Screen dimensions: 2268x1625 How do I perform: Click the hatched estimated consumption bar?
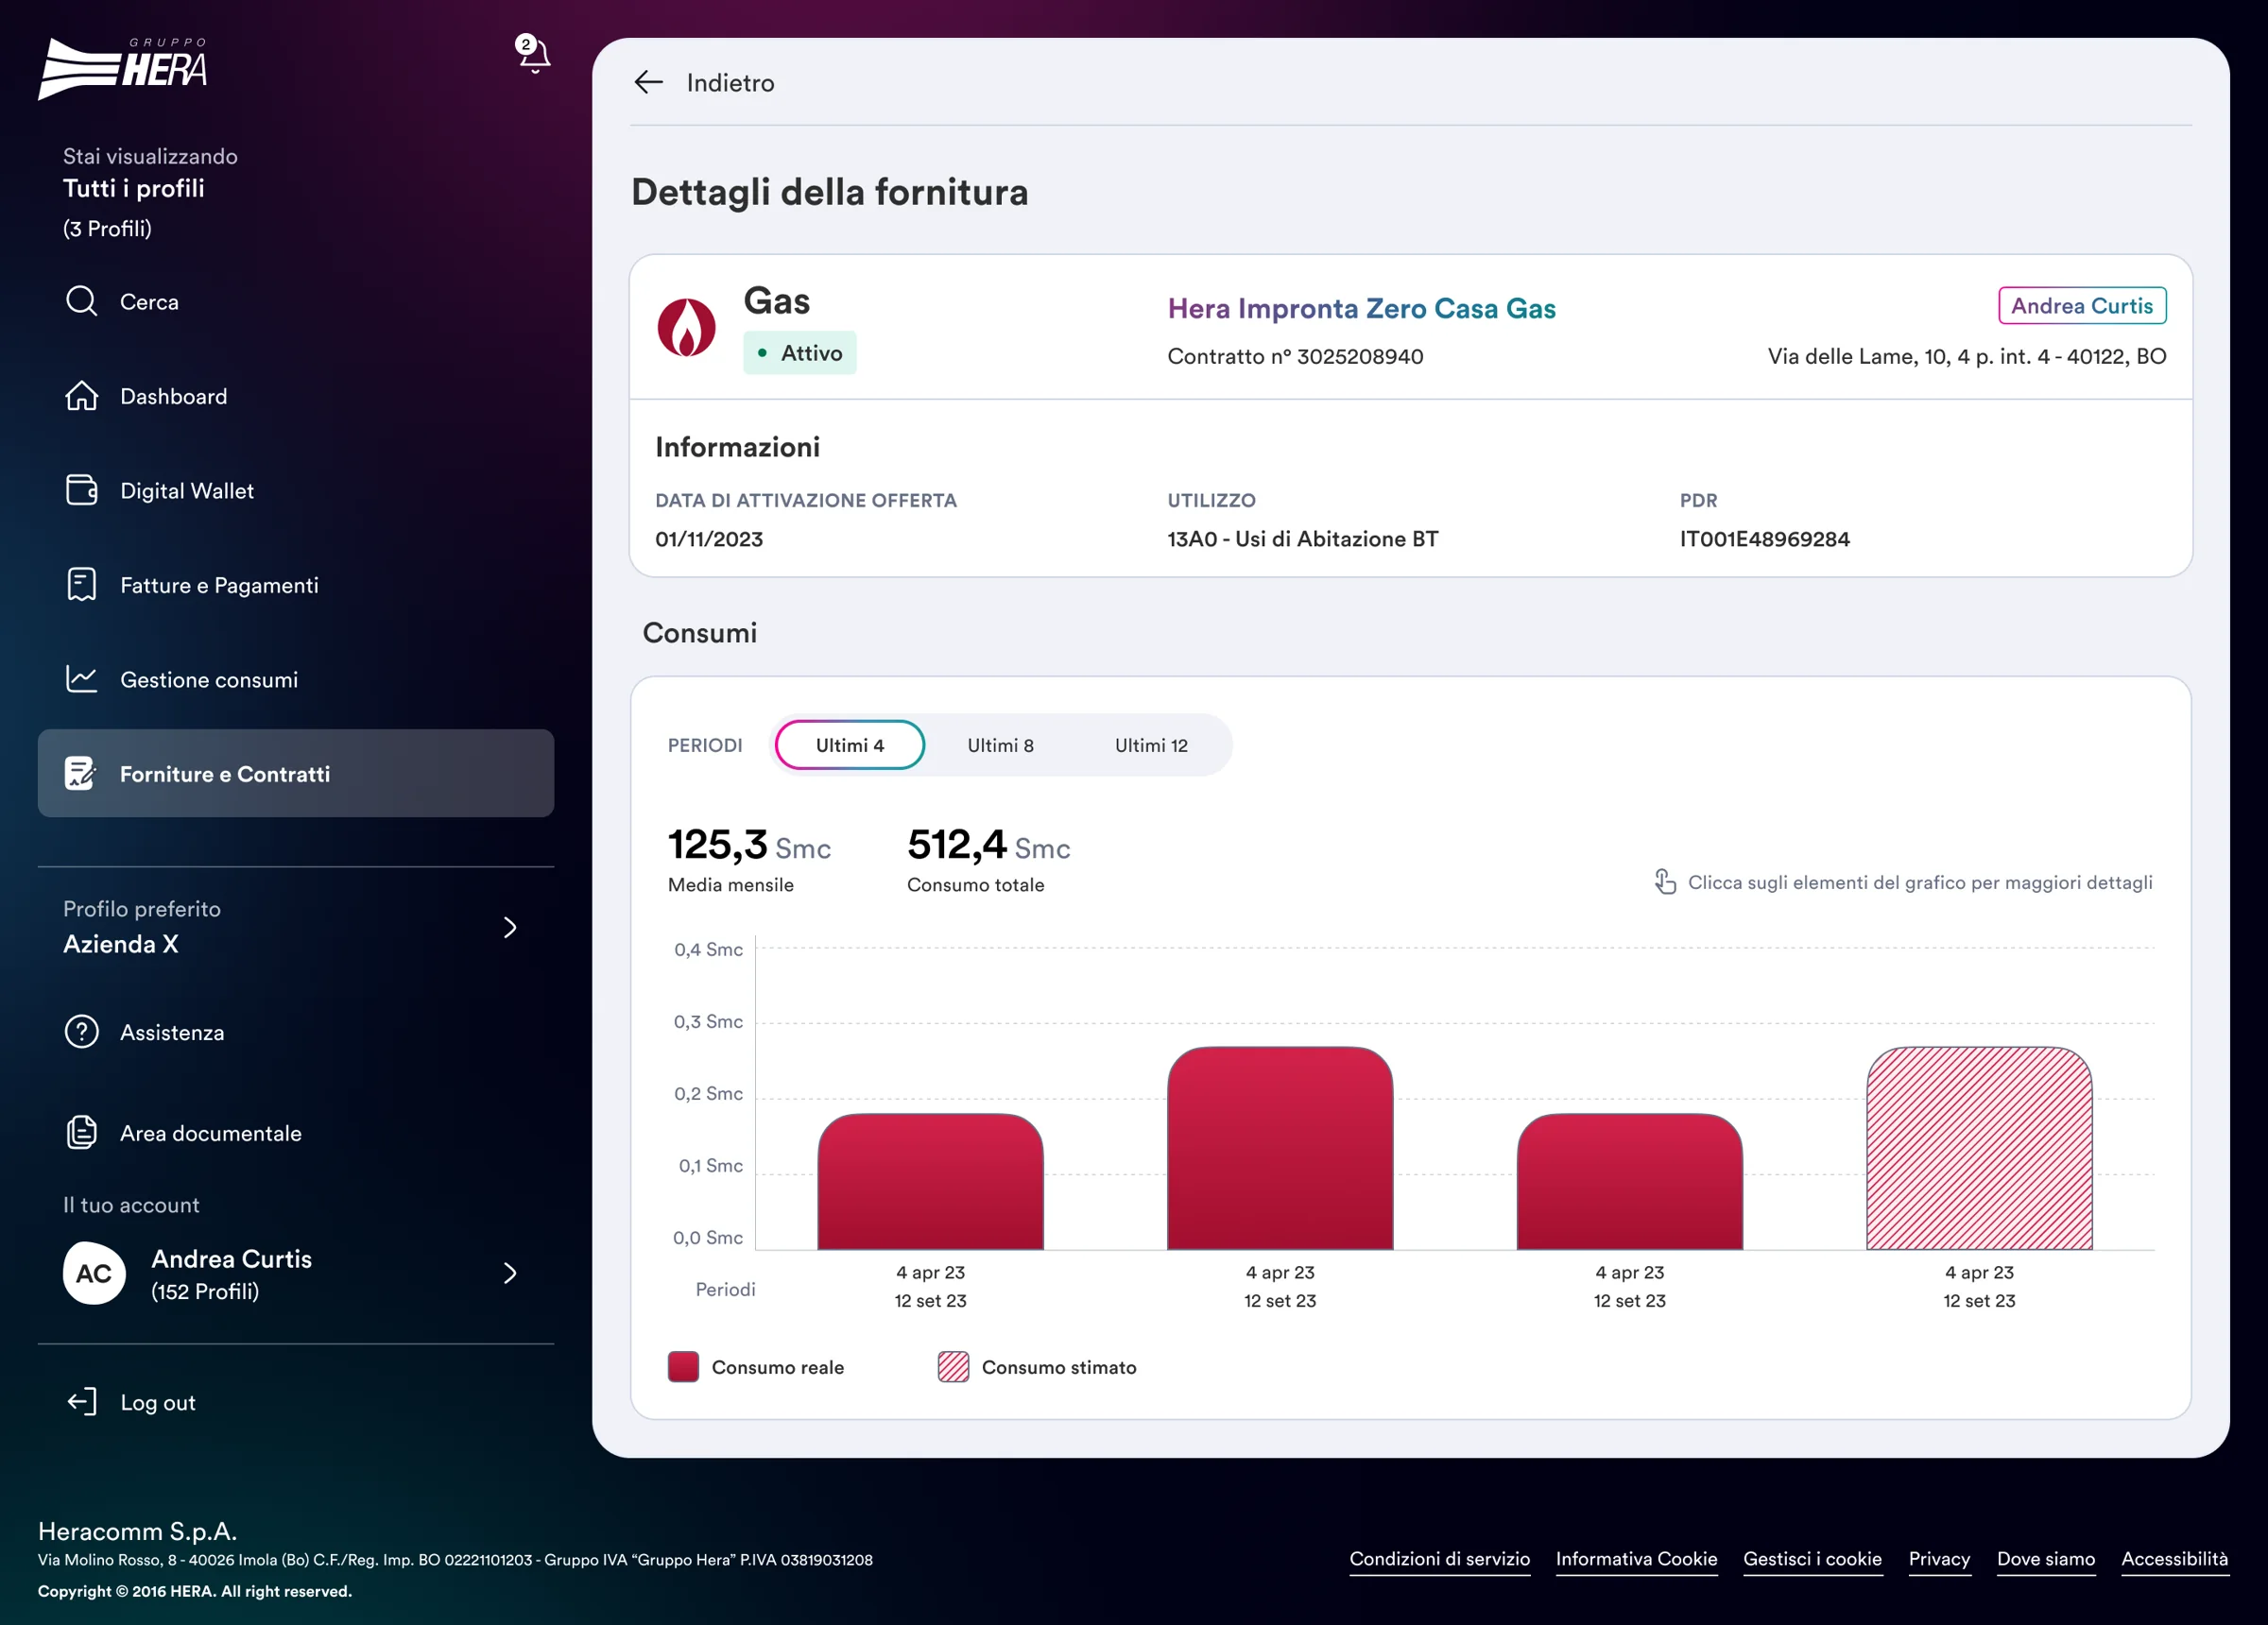click(1979, 1148)
